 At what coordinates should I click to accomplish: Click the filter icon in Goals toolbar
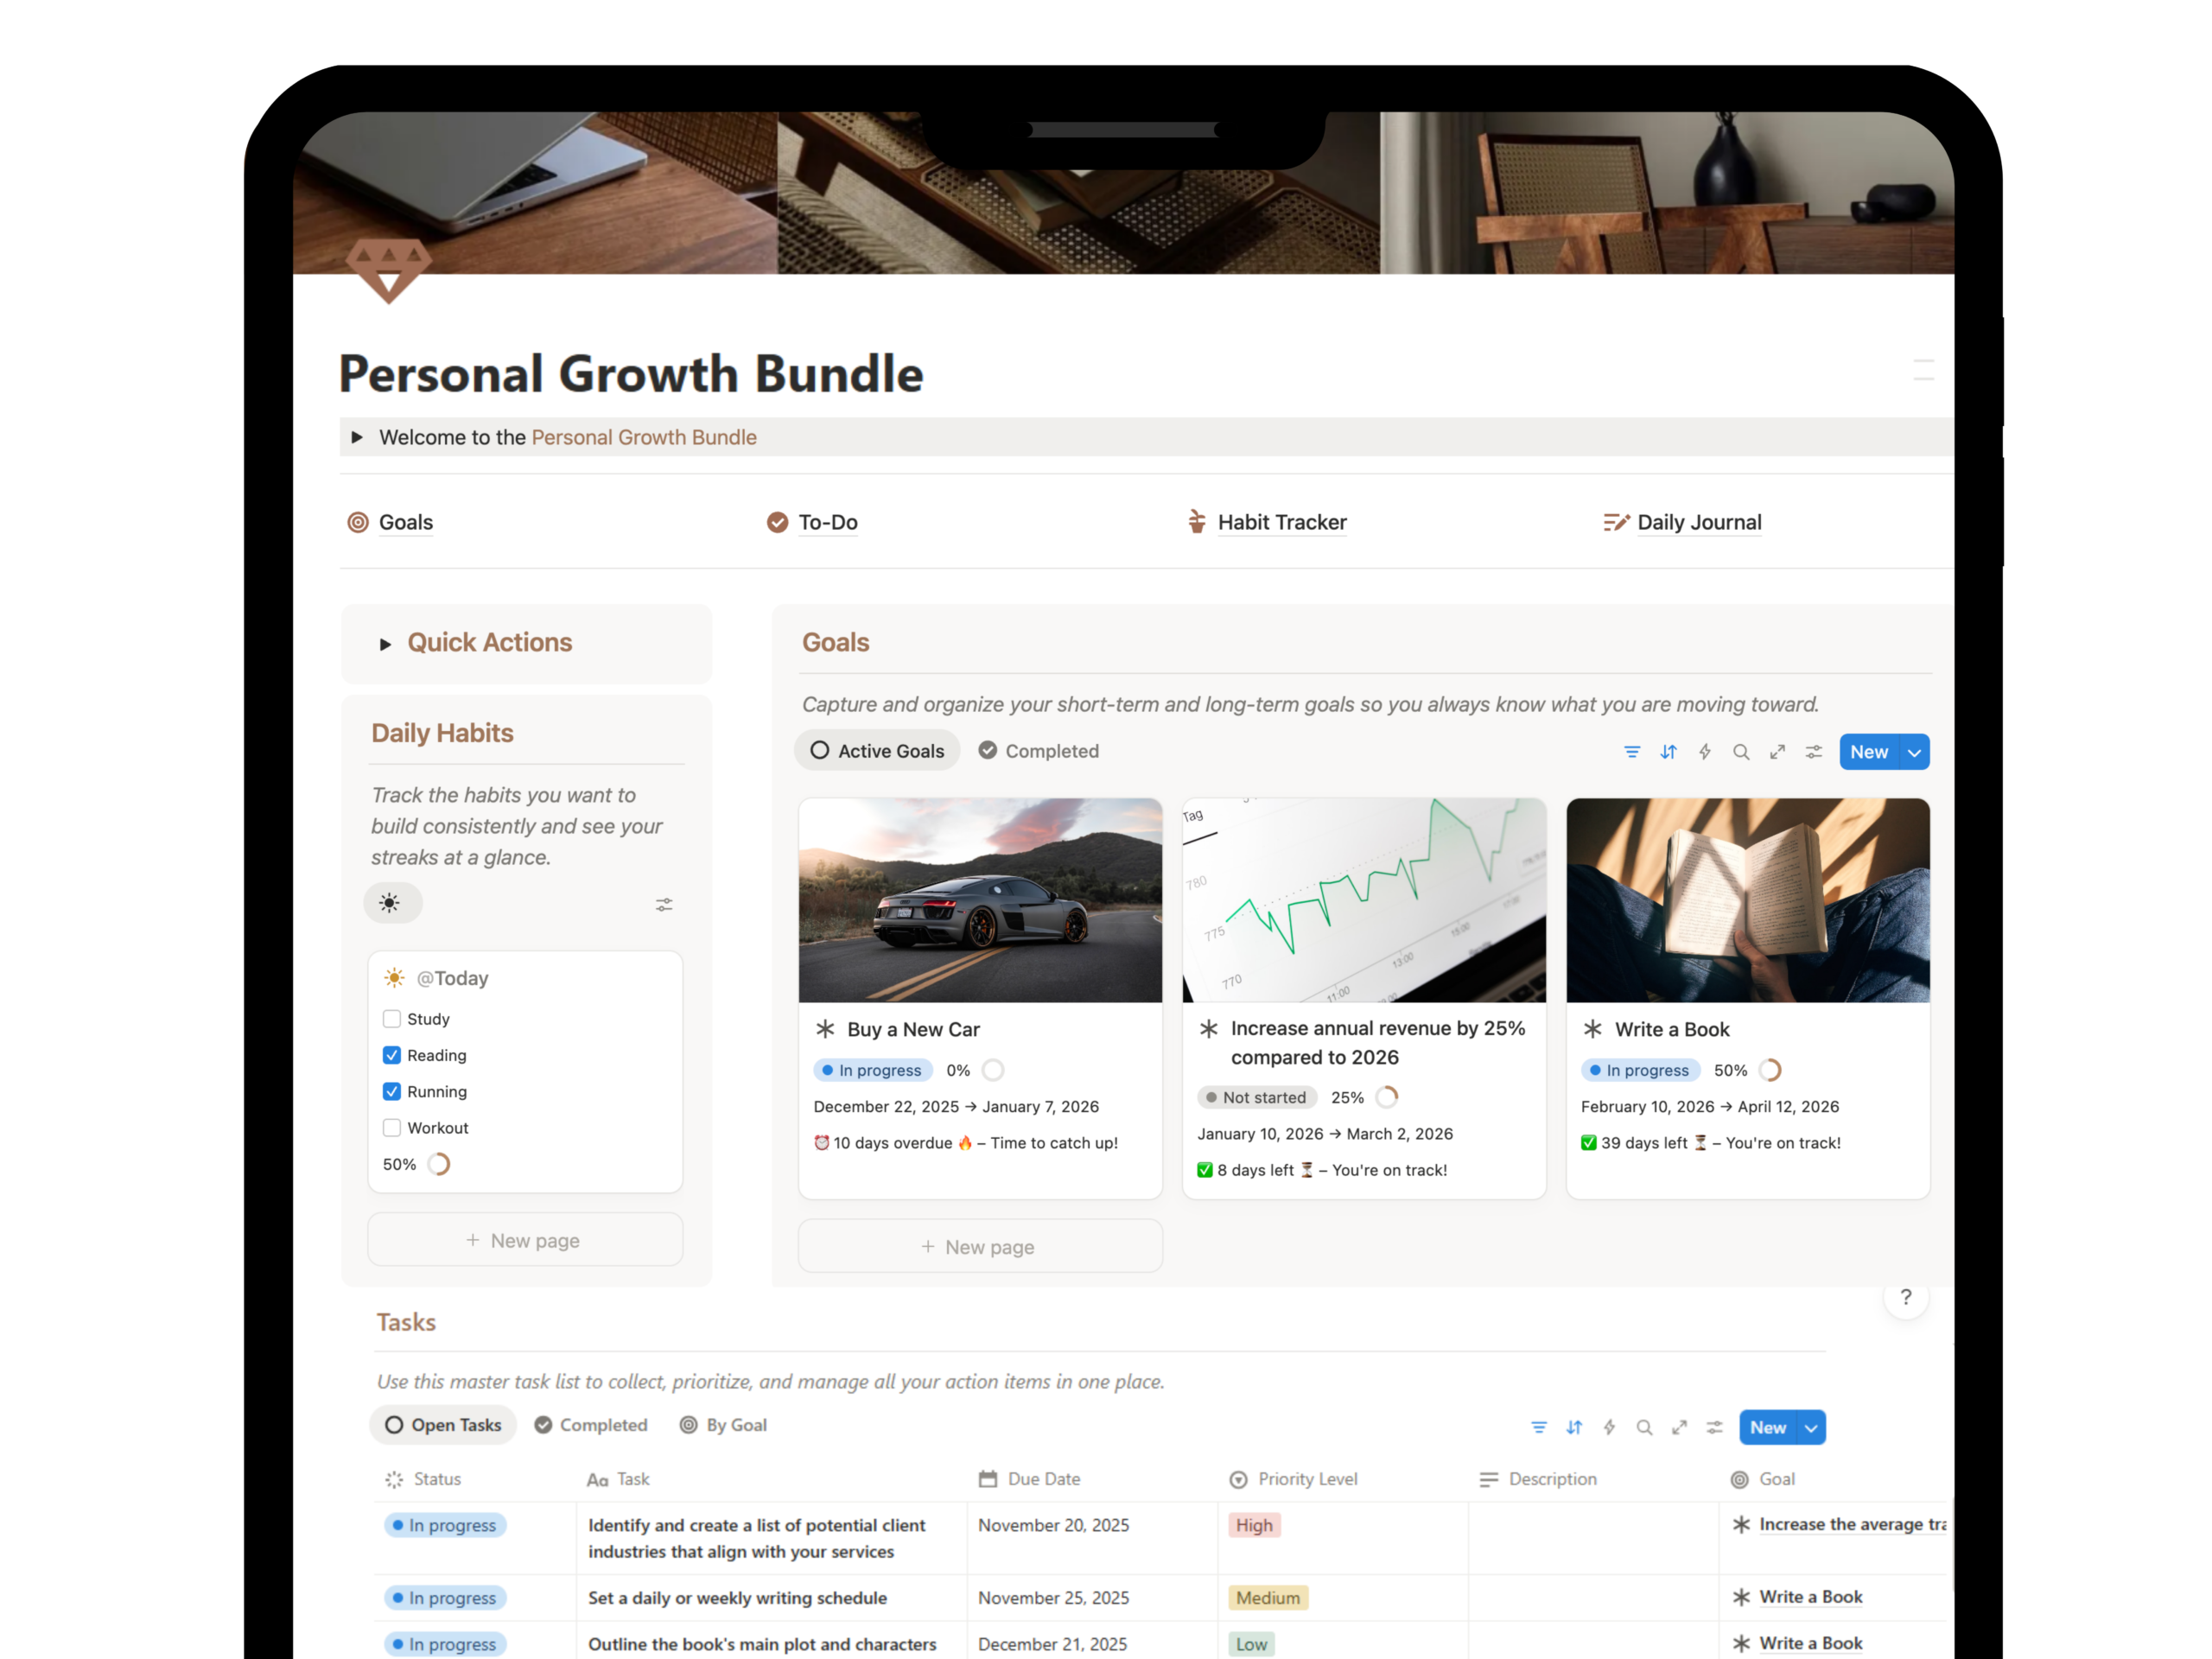coord(1632,752)
